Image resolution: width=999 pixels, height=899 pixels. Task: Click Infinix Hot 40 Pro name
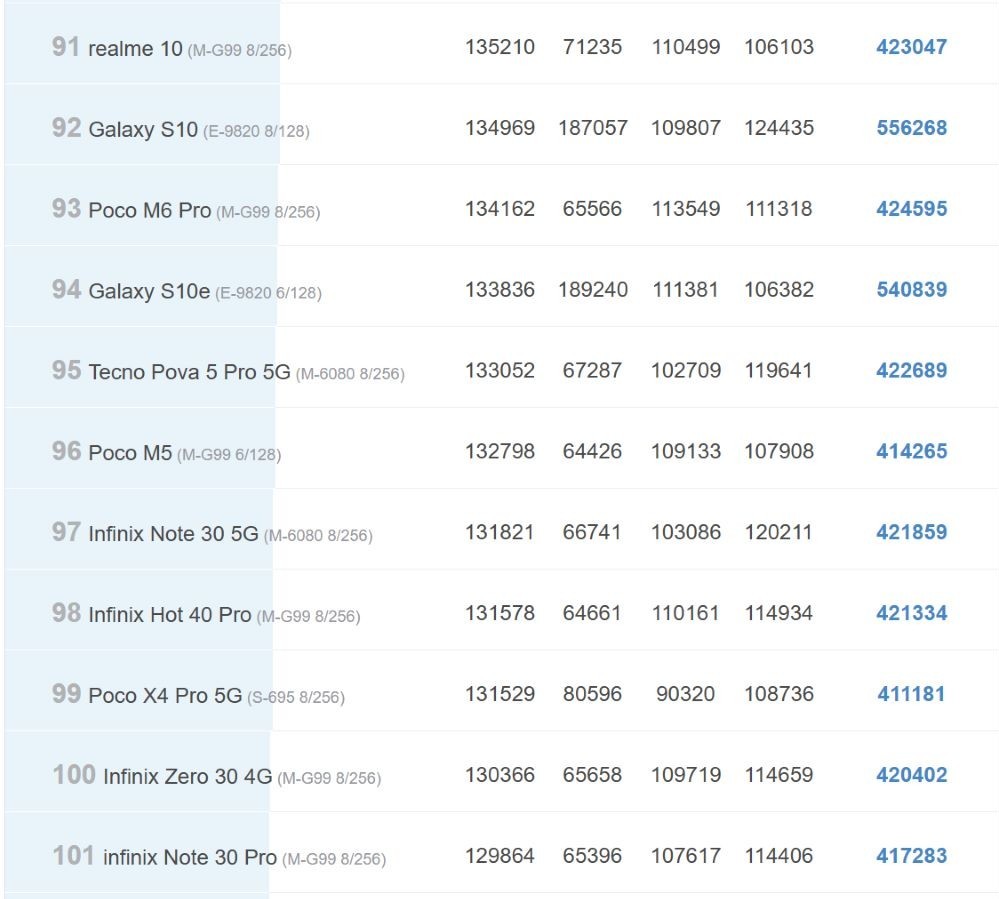click(x=169, y=615)
